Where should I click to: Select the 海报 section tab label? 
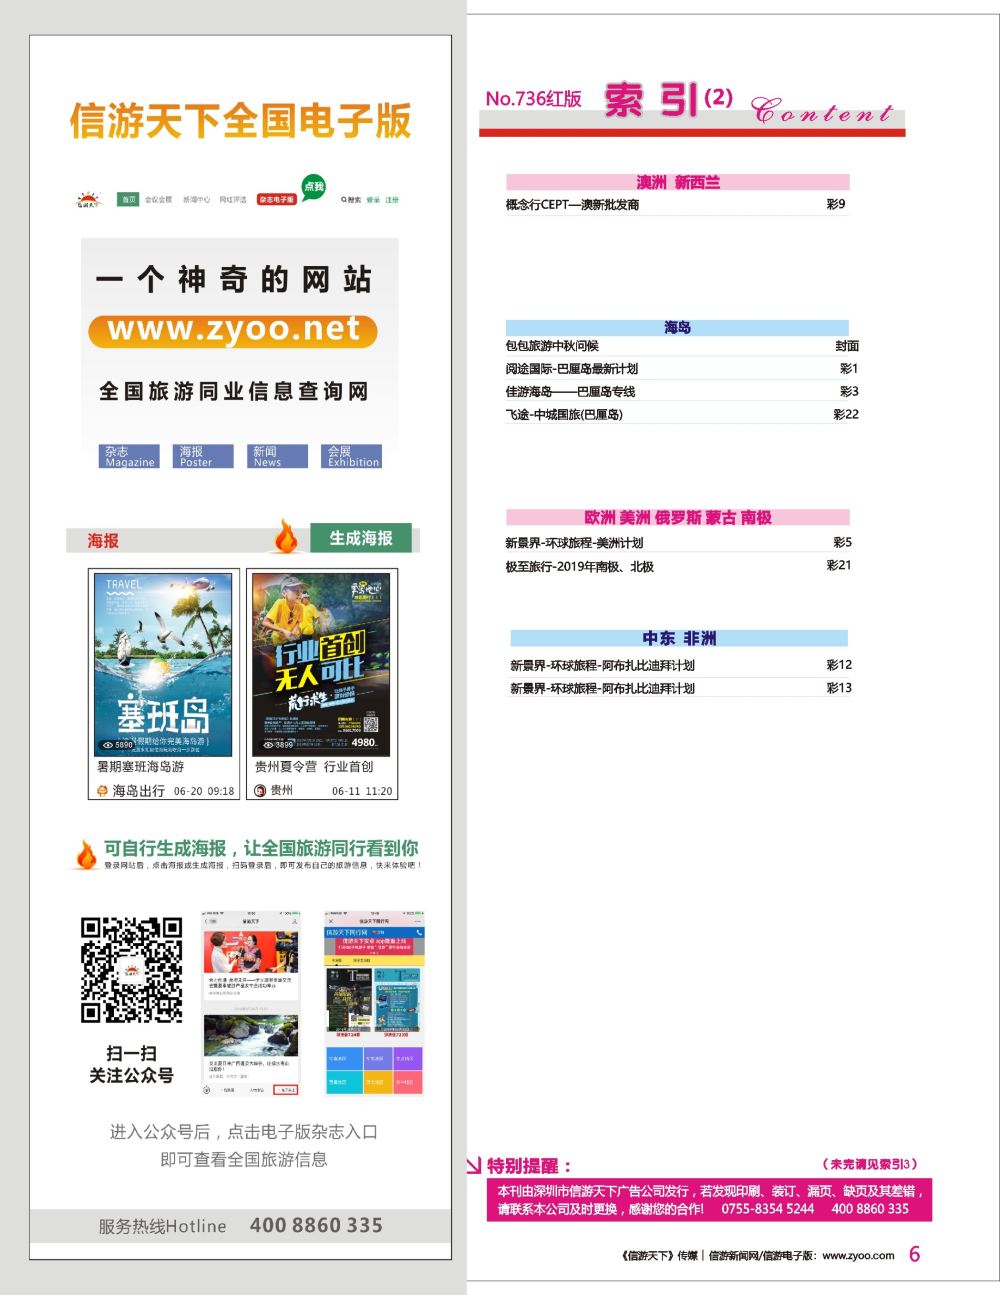103,541
